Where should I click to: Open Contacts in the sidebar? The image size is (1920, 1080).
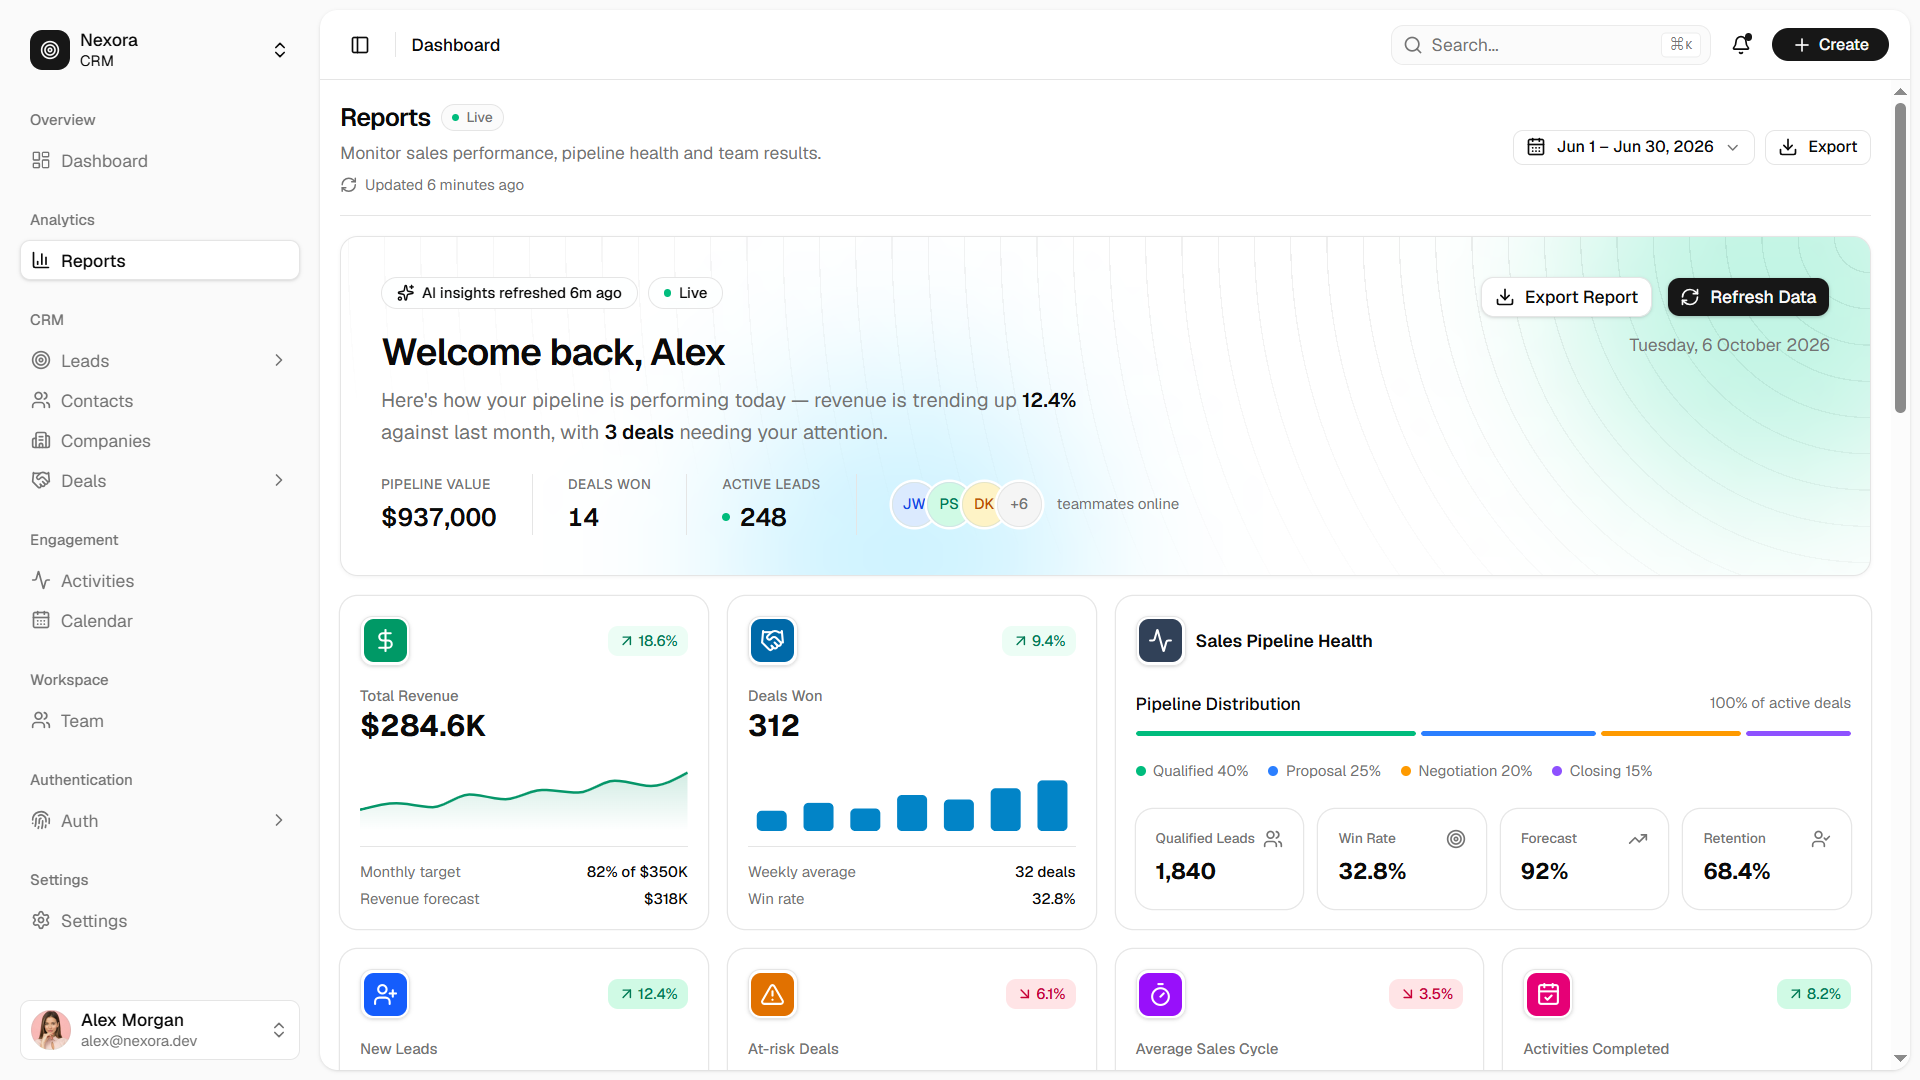(160, 401)
